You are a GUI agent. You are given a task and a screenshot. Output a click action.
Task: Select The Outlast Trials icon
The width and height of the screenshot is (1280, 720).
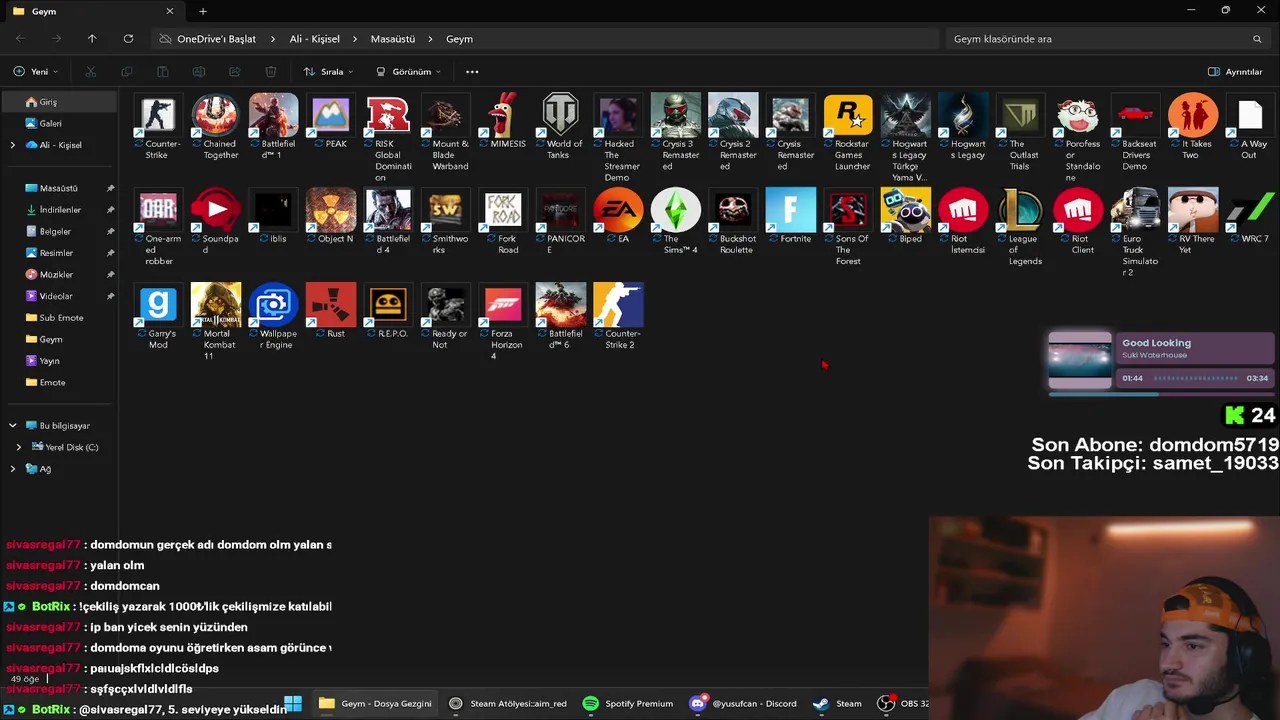(x=1021, y=115)
